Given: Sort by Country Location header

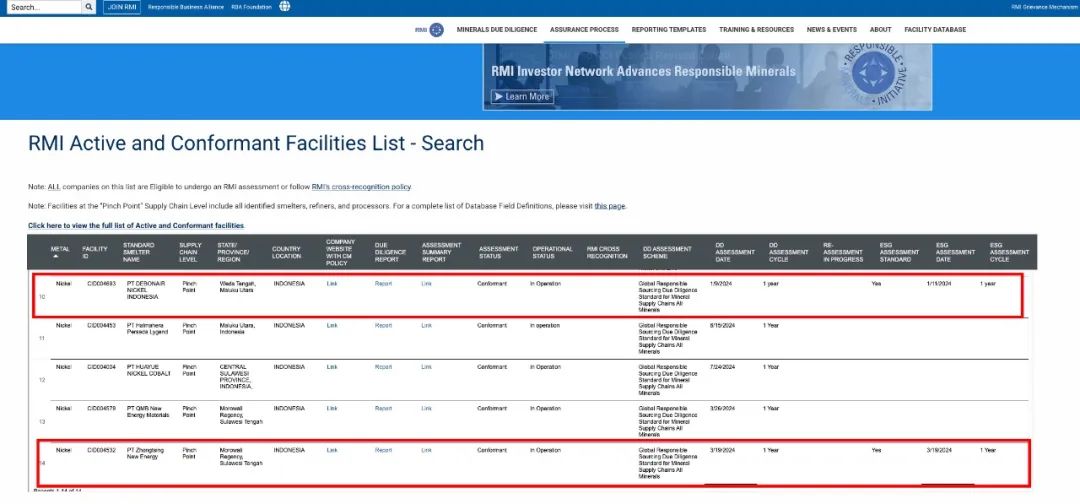Looking at the screenshot, I should point(286,252).
